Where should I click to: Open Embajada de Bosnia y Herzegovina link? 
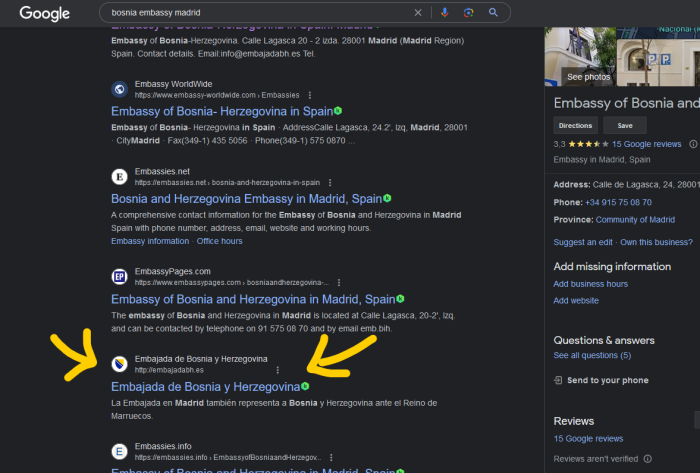(x=205, y=386)
